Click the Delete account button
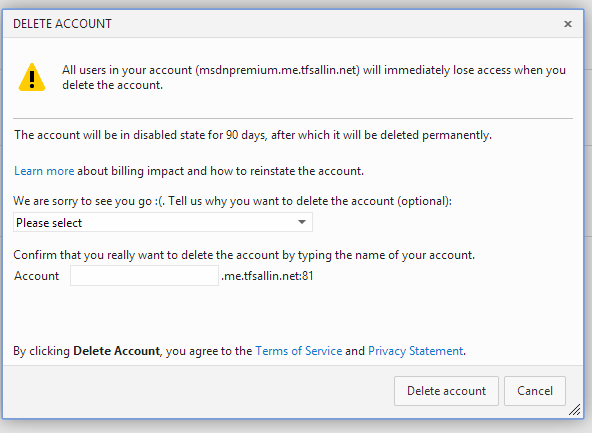The width and height of the screenshot is (592, 433). (446, 391)
